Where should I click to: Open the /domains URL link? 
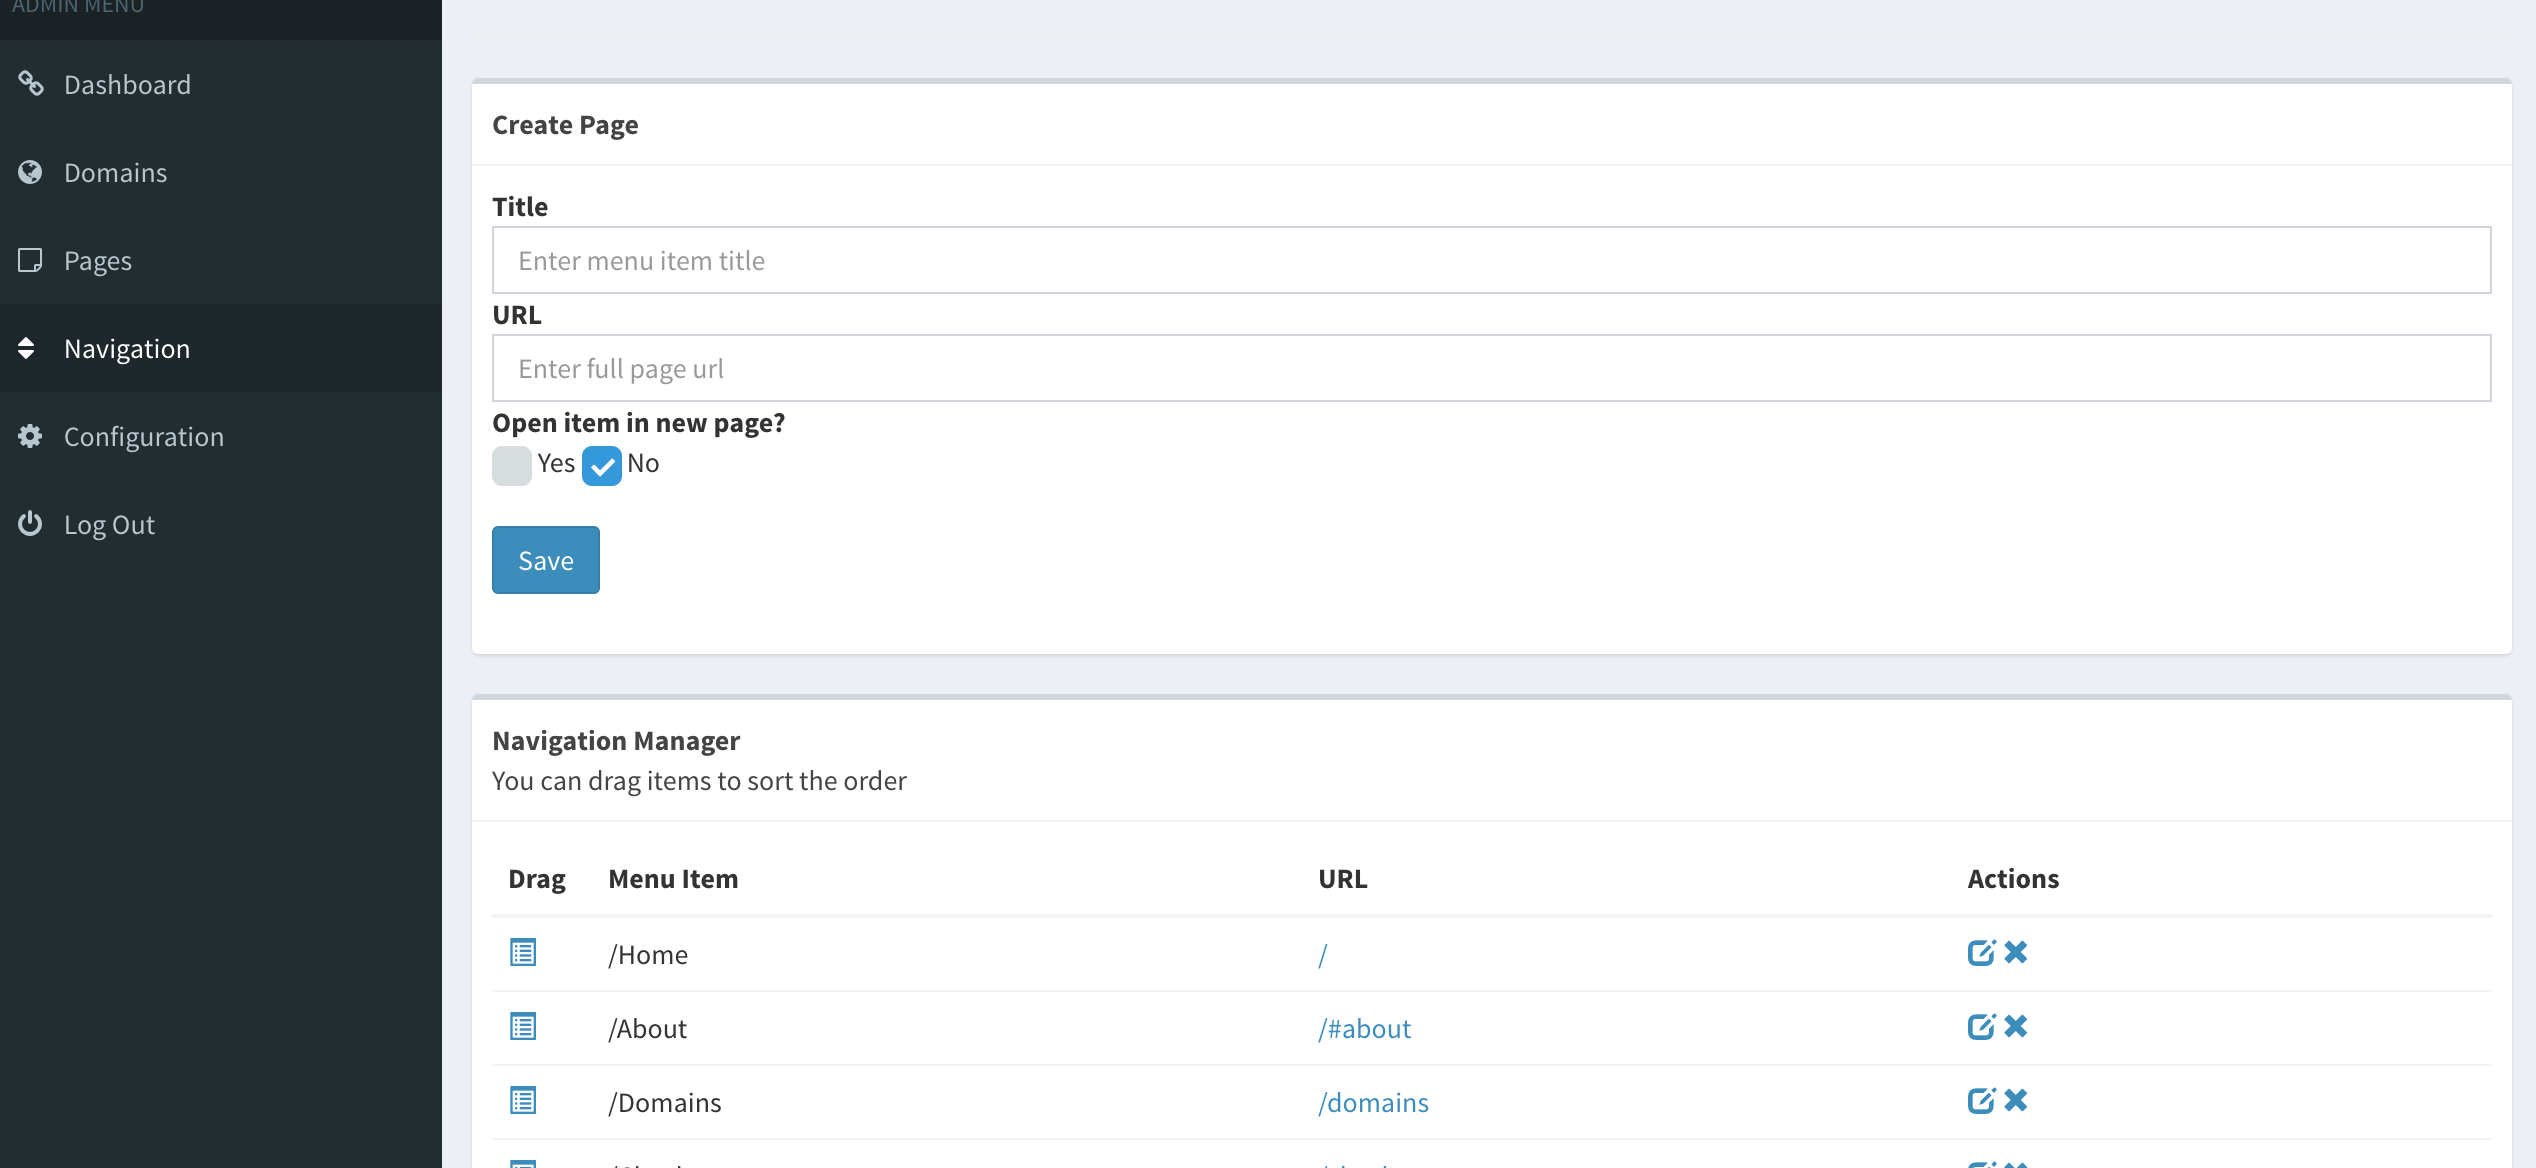coord(1373,1103)
